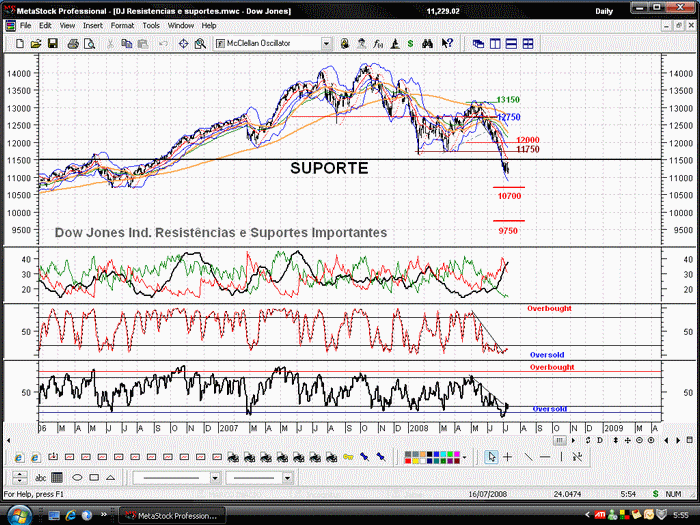This screenshot has width=700, height=525.
Task: Click the context help arrow-question icon
Action: pos(447,44)
